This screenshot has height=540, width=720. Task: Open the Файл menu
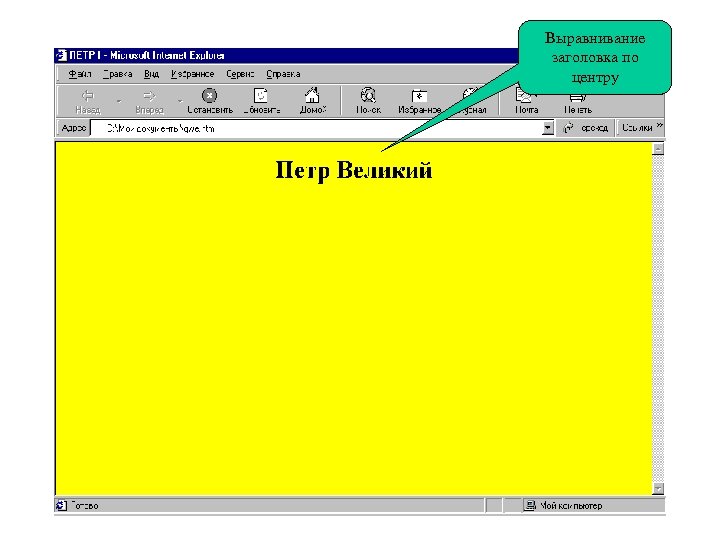pyautogui.click(x=80, y=74)
